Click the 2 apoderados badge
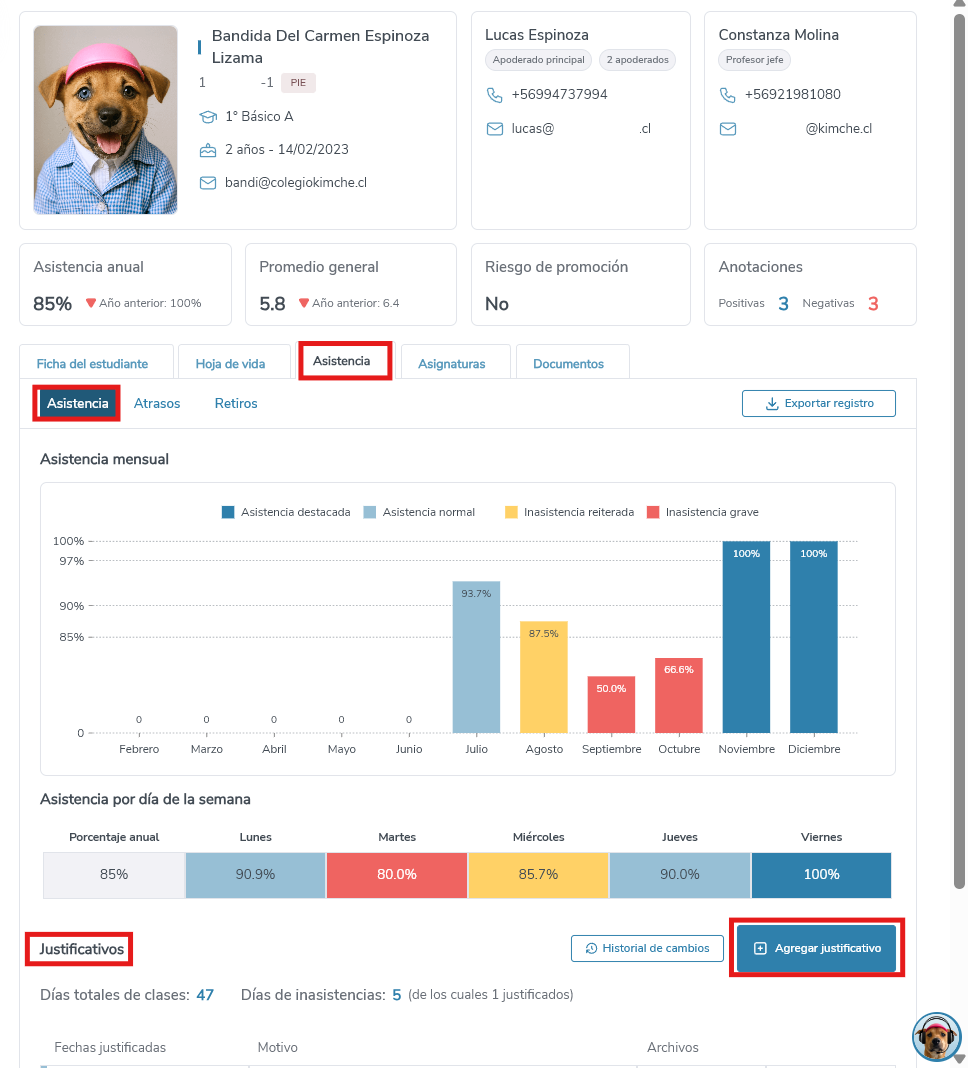 point(638,60)
